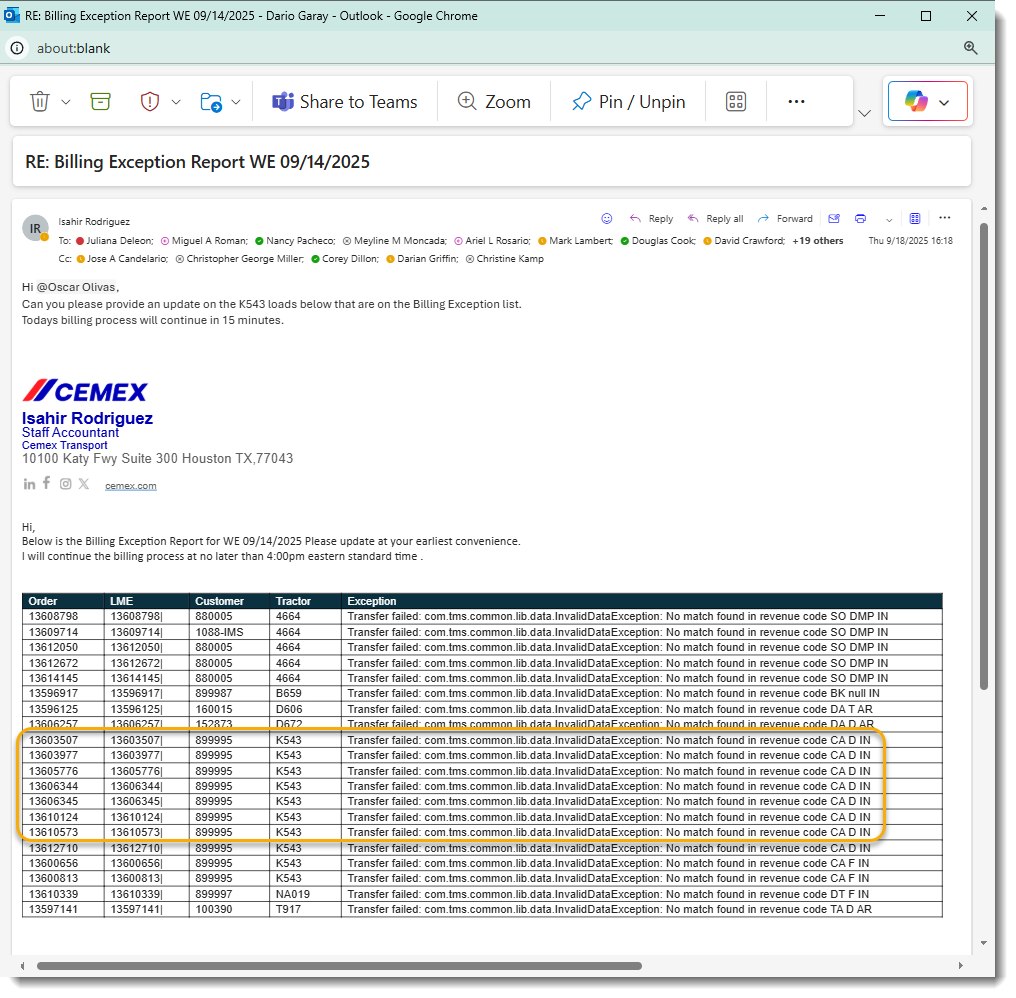Screen dimensions: 1016x998
Task: Share the email to Teams
Action: pos(344,101)
